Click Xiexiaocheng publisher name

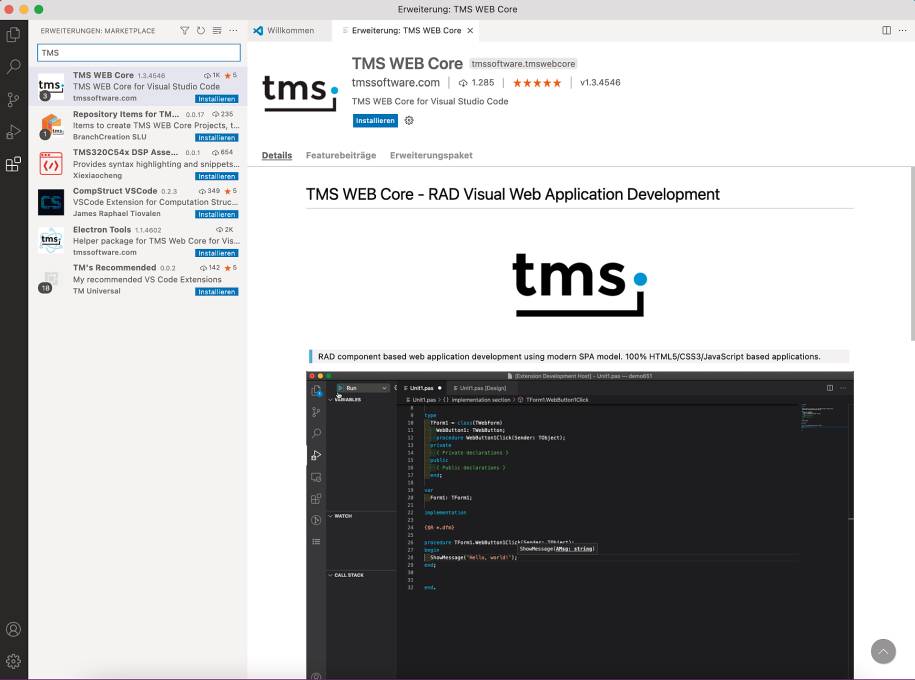coord(97,175)
